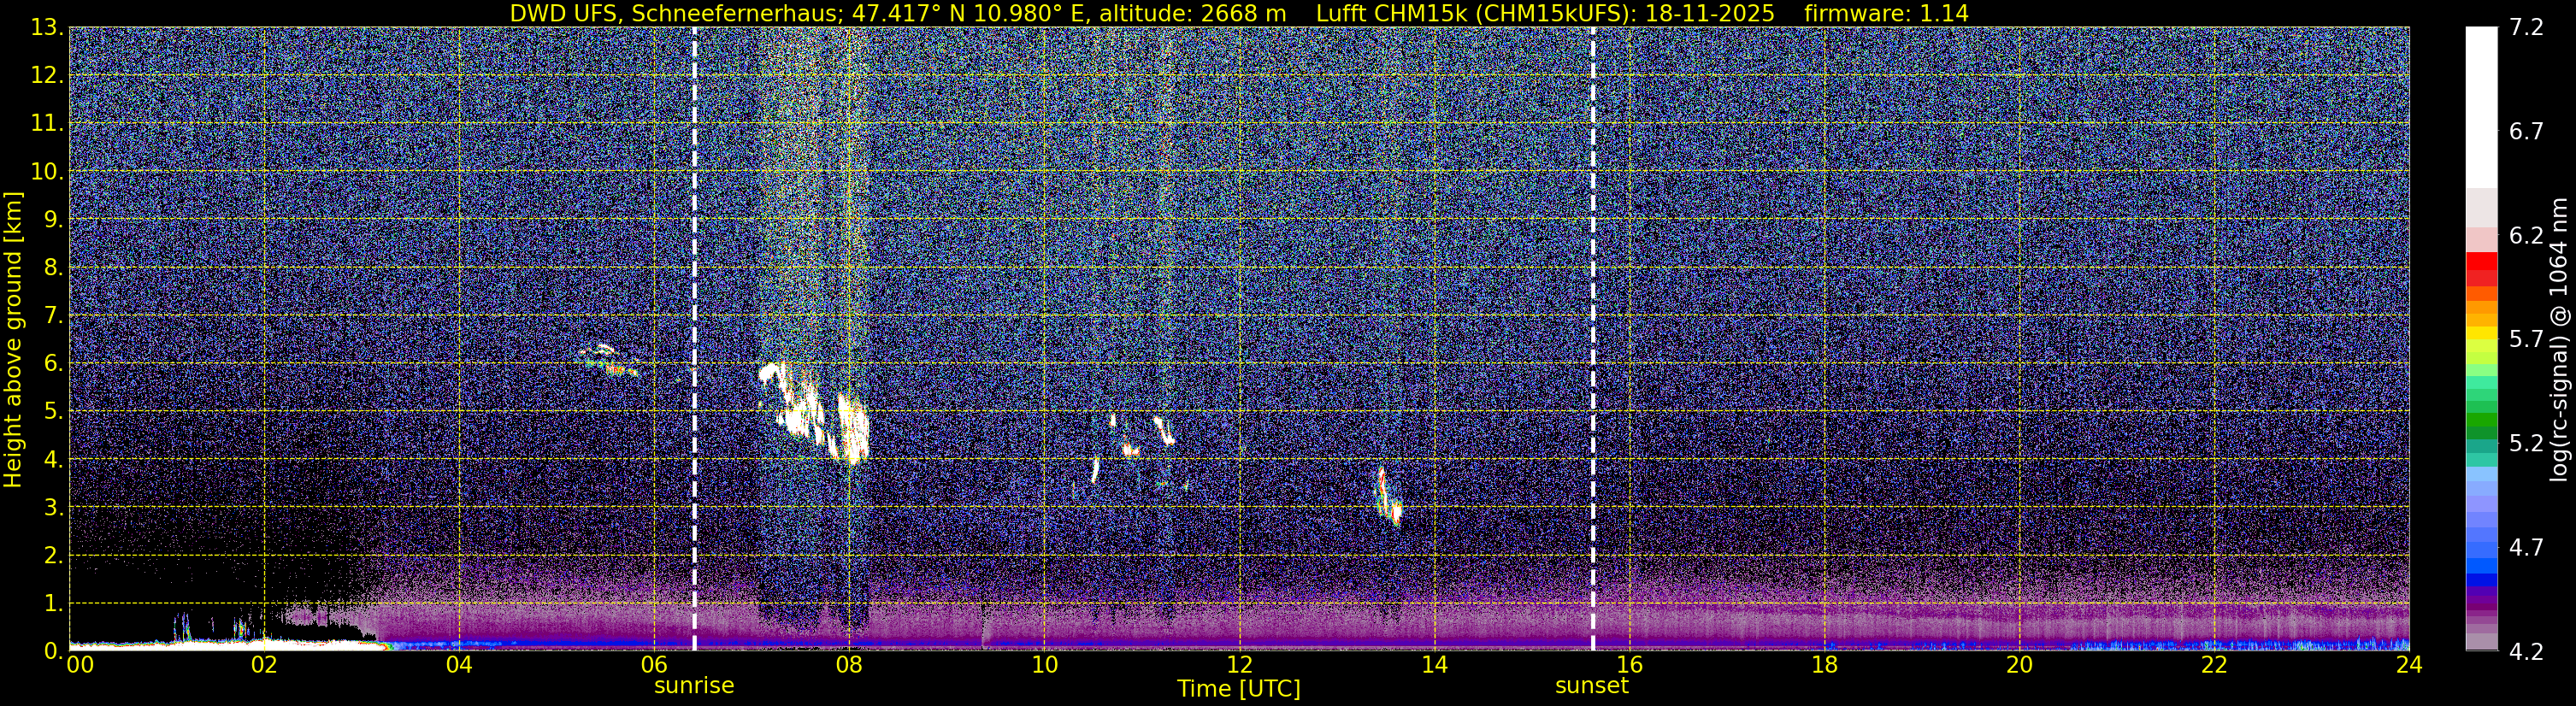
Task: Click the 'sunrise' label below the time axis
Action: coord(694,686)
